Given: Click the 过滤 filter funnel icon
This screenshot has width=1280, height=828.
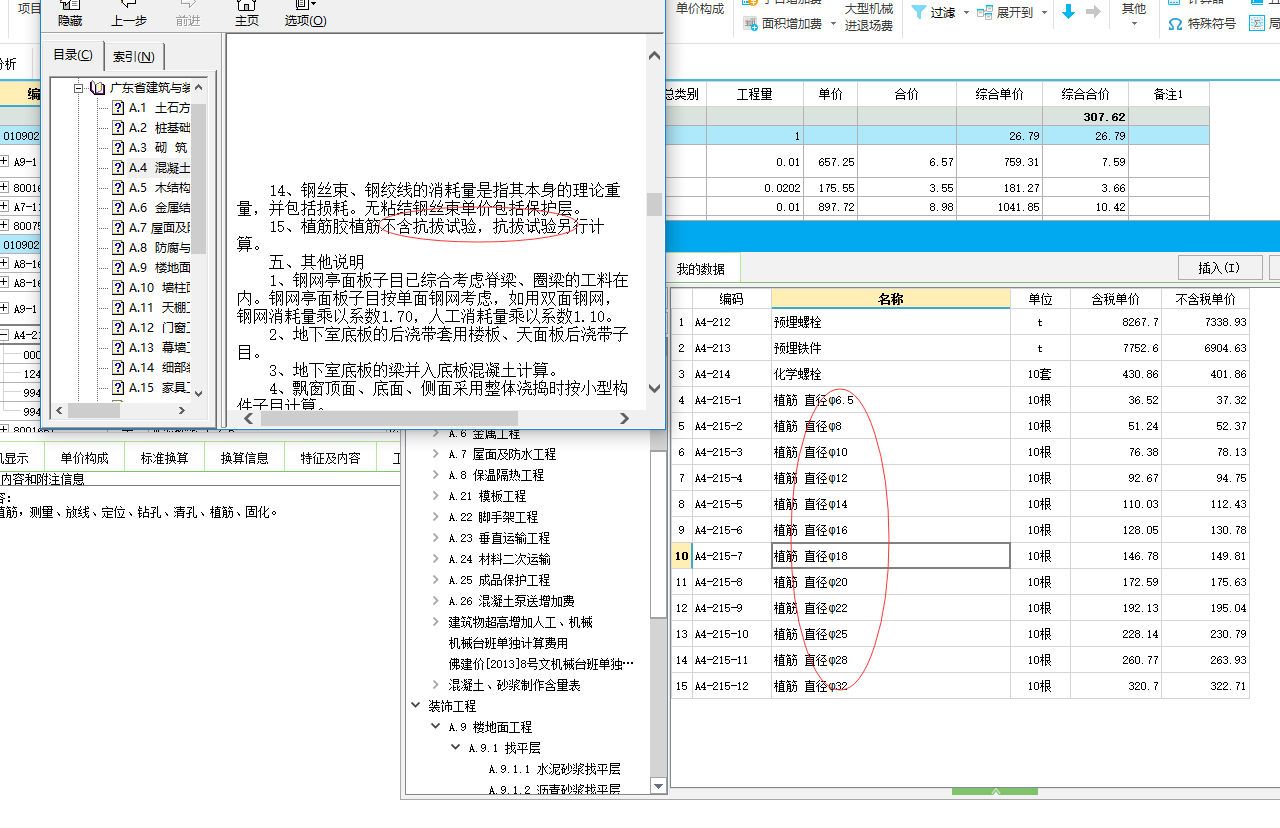Looking at the screenshot, I should tap(918, 13).
